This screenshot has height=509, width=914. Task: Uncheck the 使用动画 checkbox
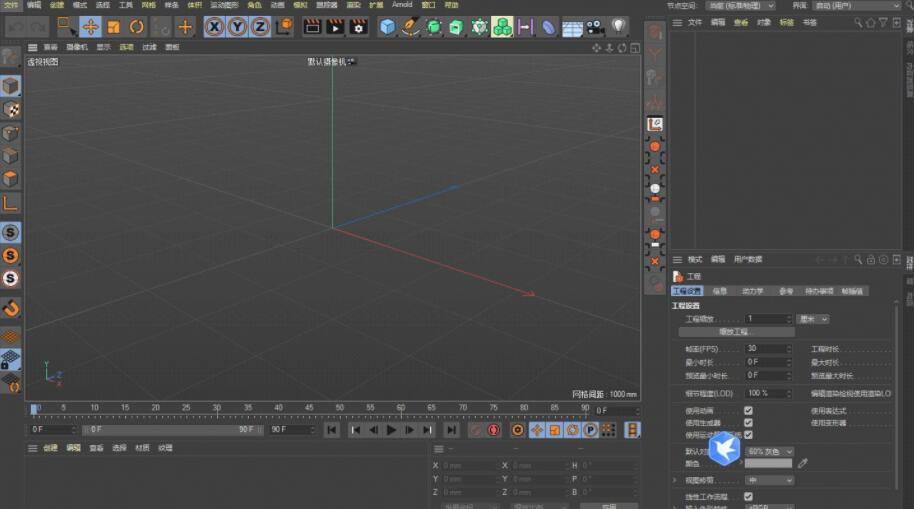748,411
